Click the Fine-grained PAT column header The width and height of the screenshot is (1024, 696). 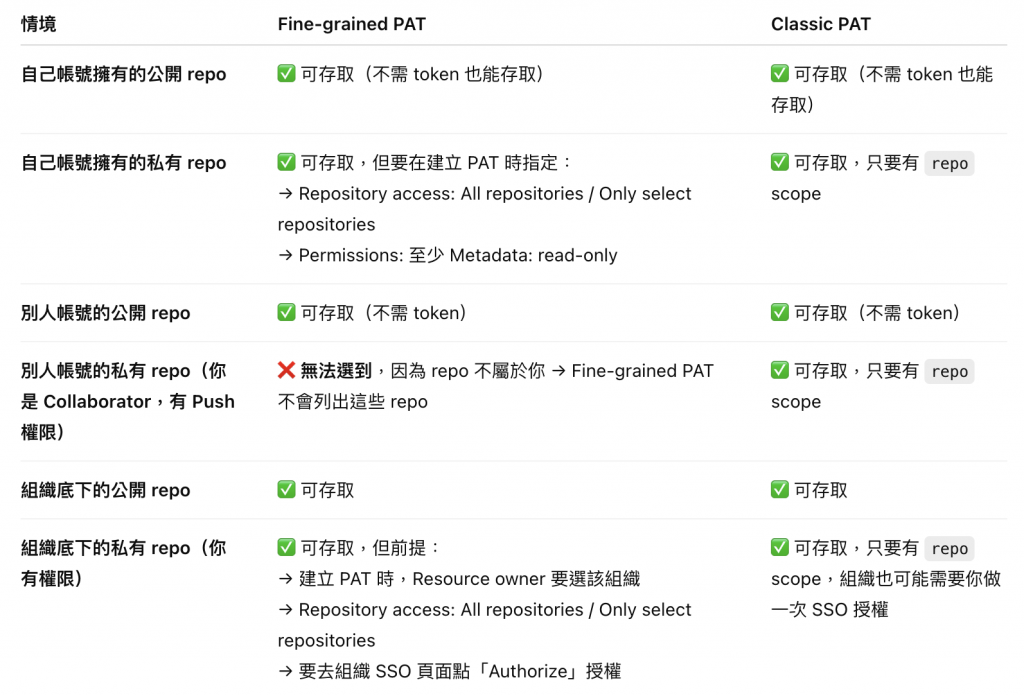coord(351,24)
